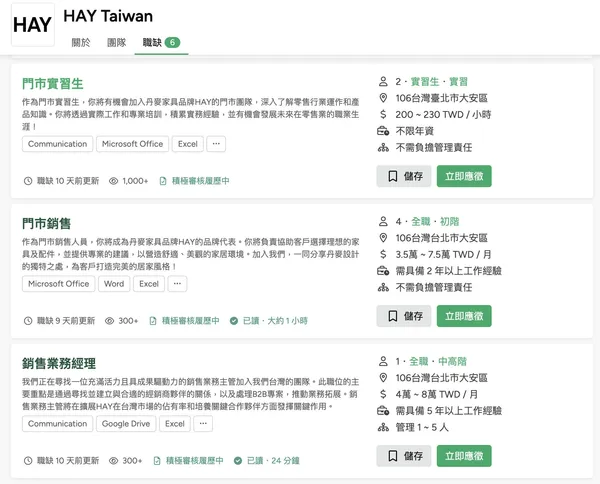Viewport: 600px width, 484px height.
Task: Open the 門市銷售 job title
Action: (46, 223)
